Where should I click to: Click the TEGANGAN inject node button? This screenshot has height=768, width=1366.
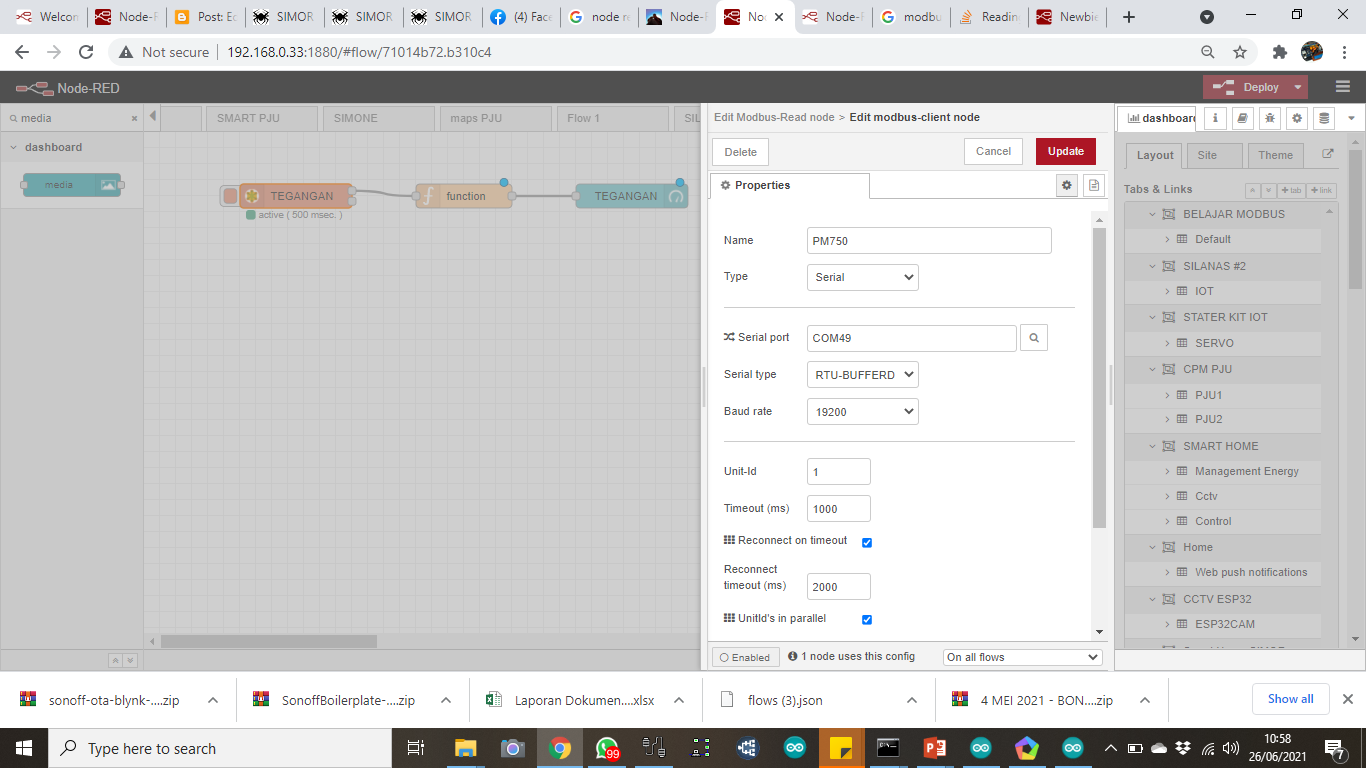click(230, 196)
